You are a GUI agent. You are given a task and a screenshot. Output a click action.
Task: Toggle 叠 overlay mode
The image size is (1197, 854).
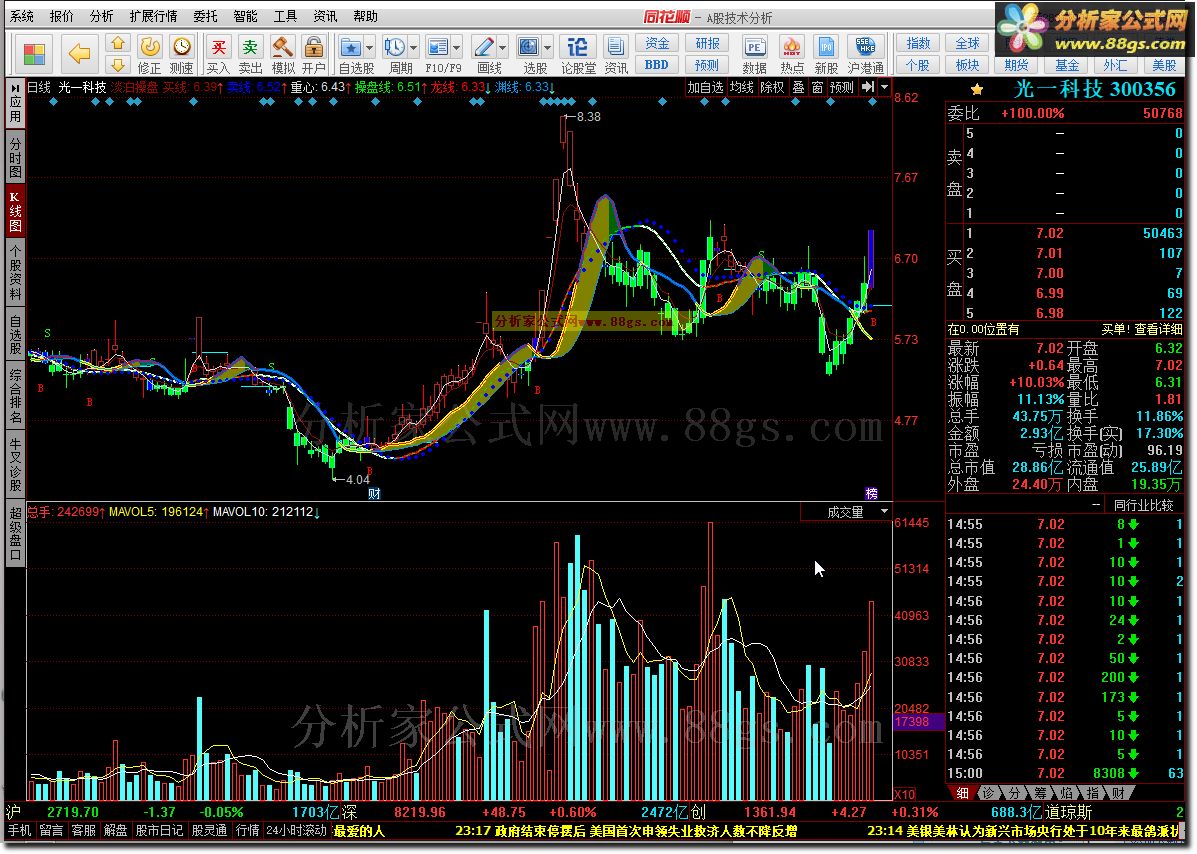799,87
